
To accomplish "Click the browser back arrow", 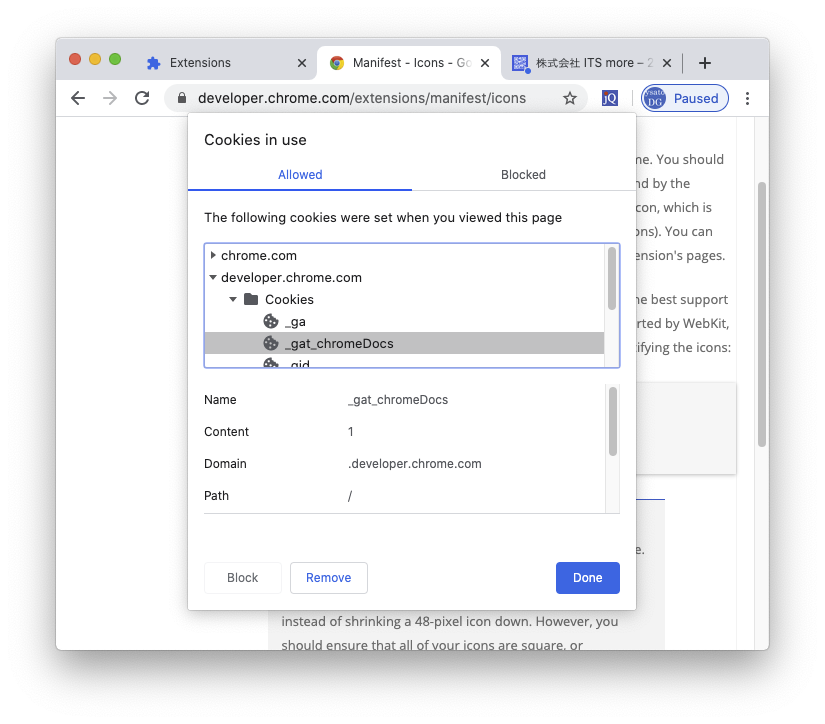I will pos(78,98).
